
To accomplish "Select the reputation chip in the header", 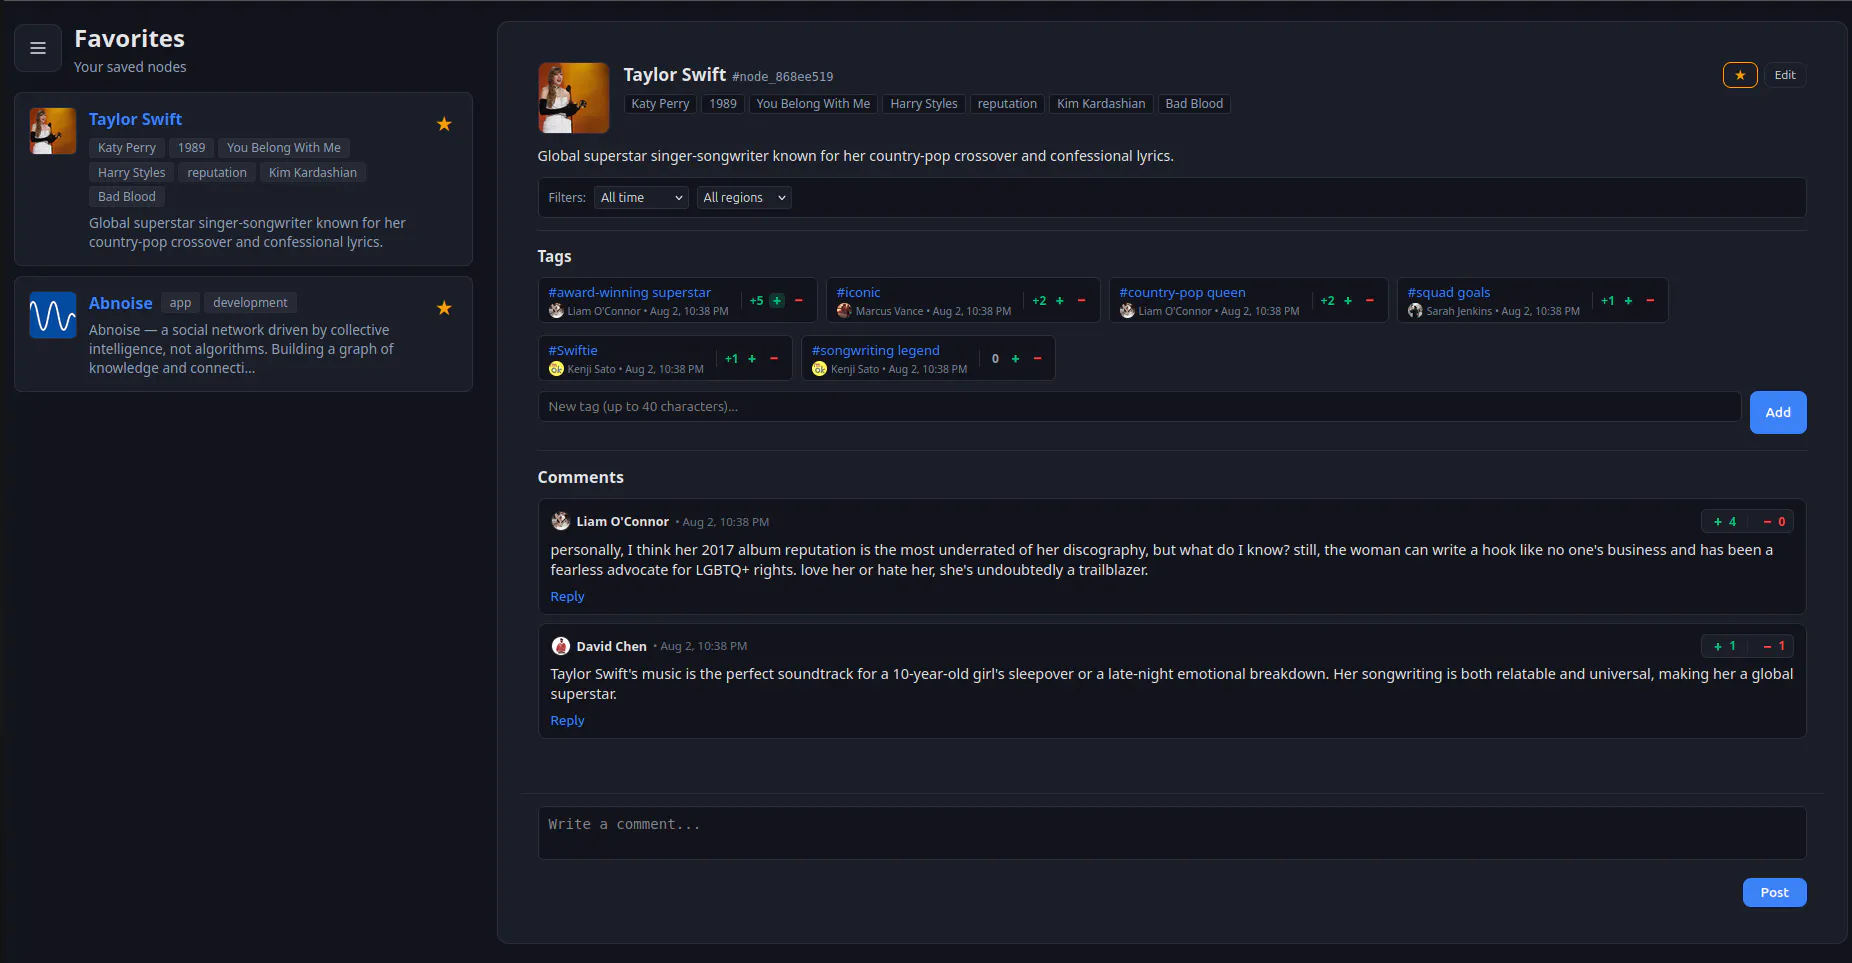I will [x=1007, y=104].
